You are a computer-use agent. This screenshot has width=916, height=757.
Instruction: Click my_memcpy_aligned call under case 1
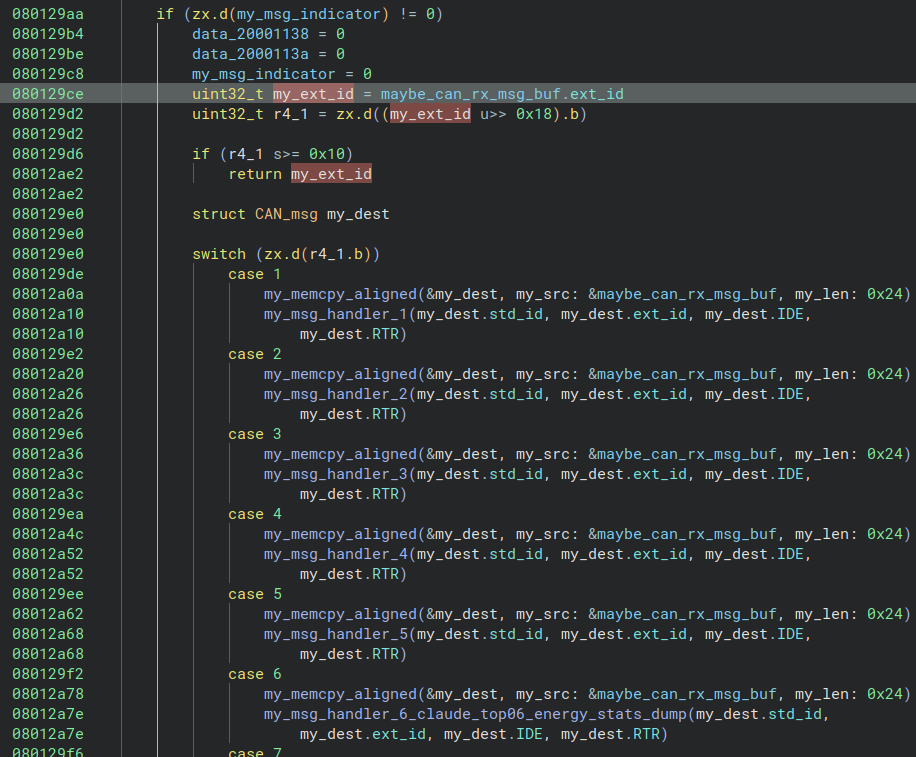pyautogui.click(x=340, y=294)
